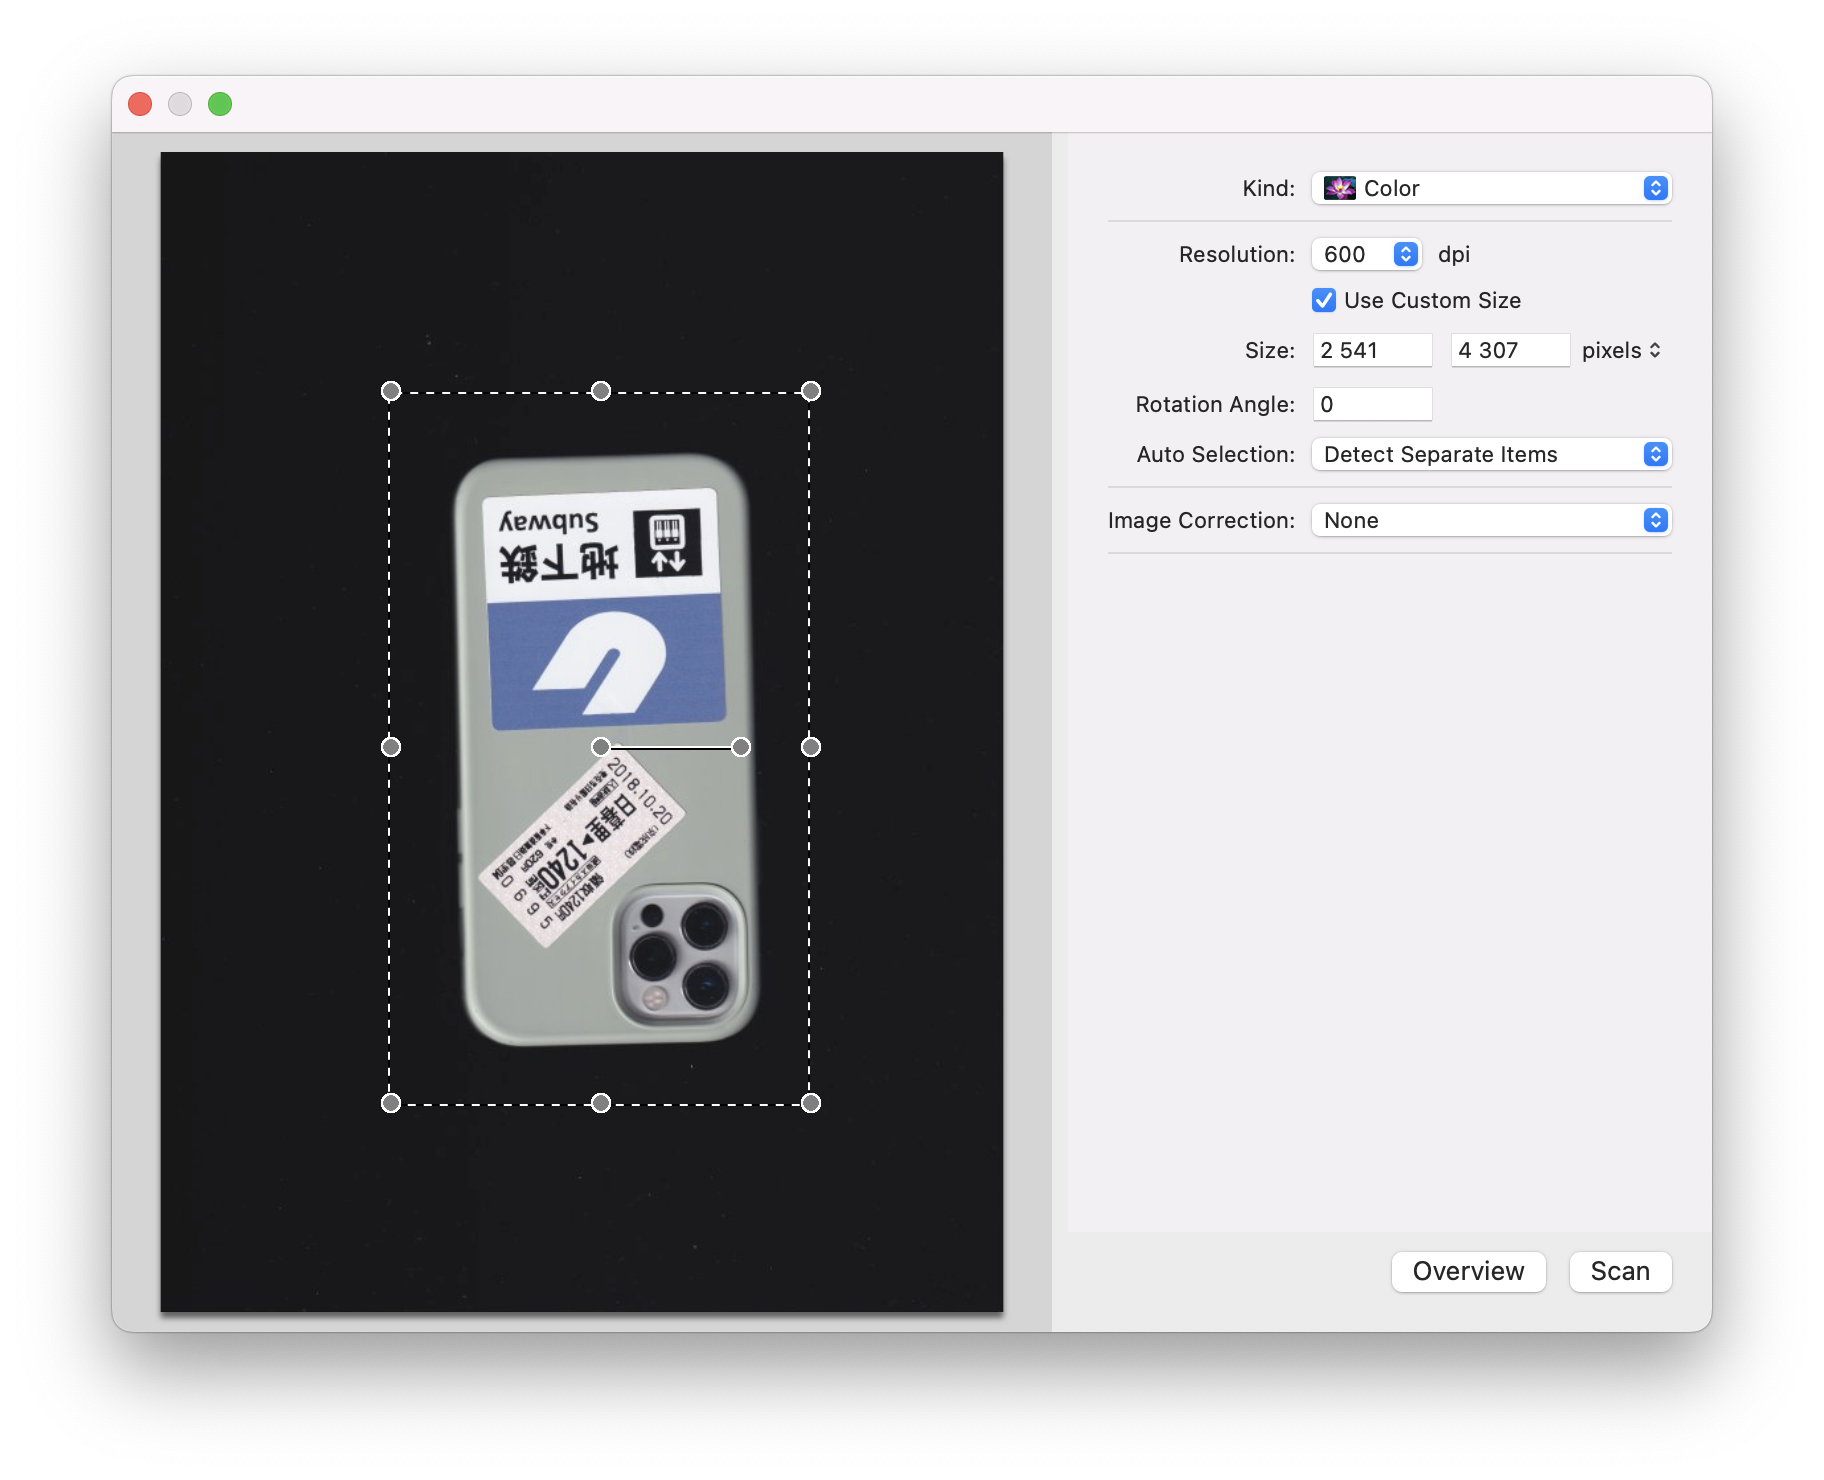Click the rotation handle at line end
The image size is (1824, 1480).
[741, 747]
